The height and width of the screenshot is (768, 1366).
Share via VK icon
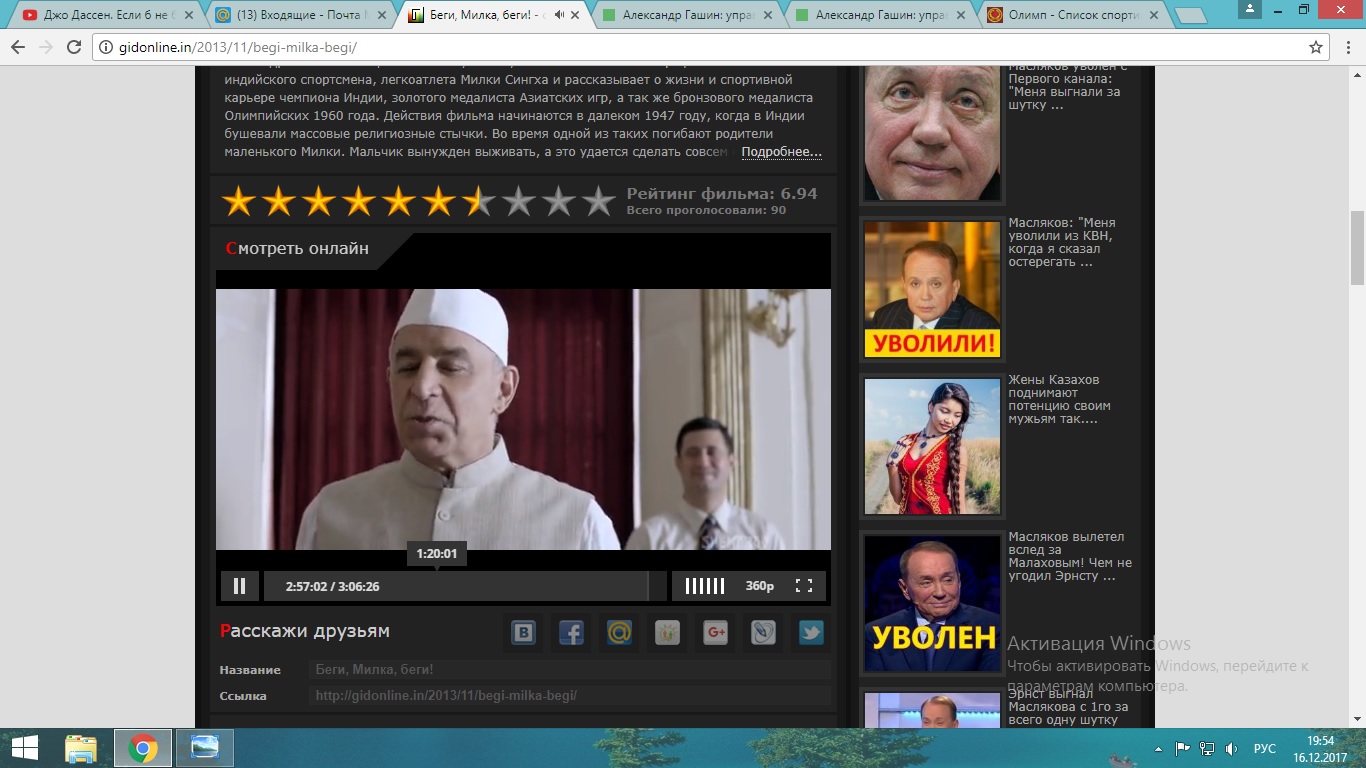523,632
